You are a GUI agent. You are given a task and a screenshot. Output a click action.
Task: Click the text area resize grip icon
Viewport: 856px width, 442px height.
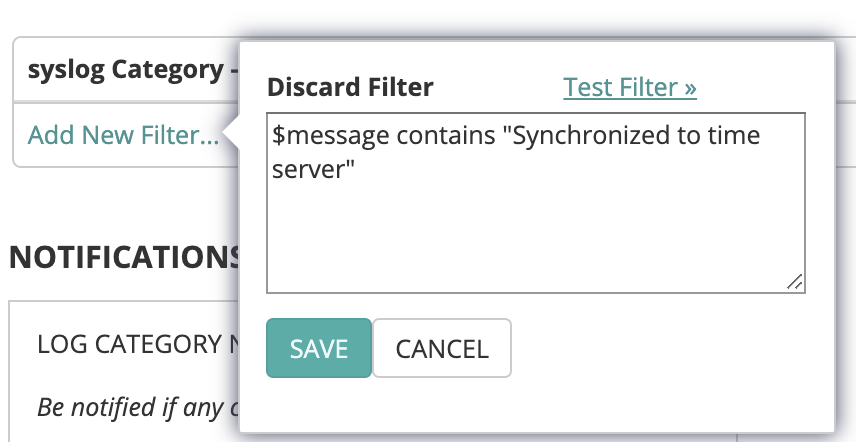[794, 282]
